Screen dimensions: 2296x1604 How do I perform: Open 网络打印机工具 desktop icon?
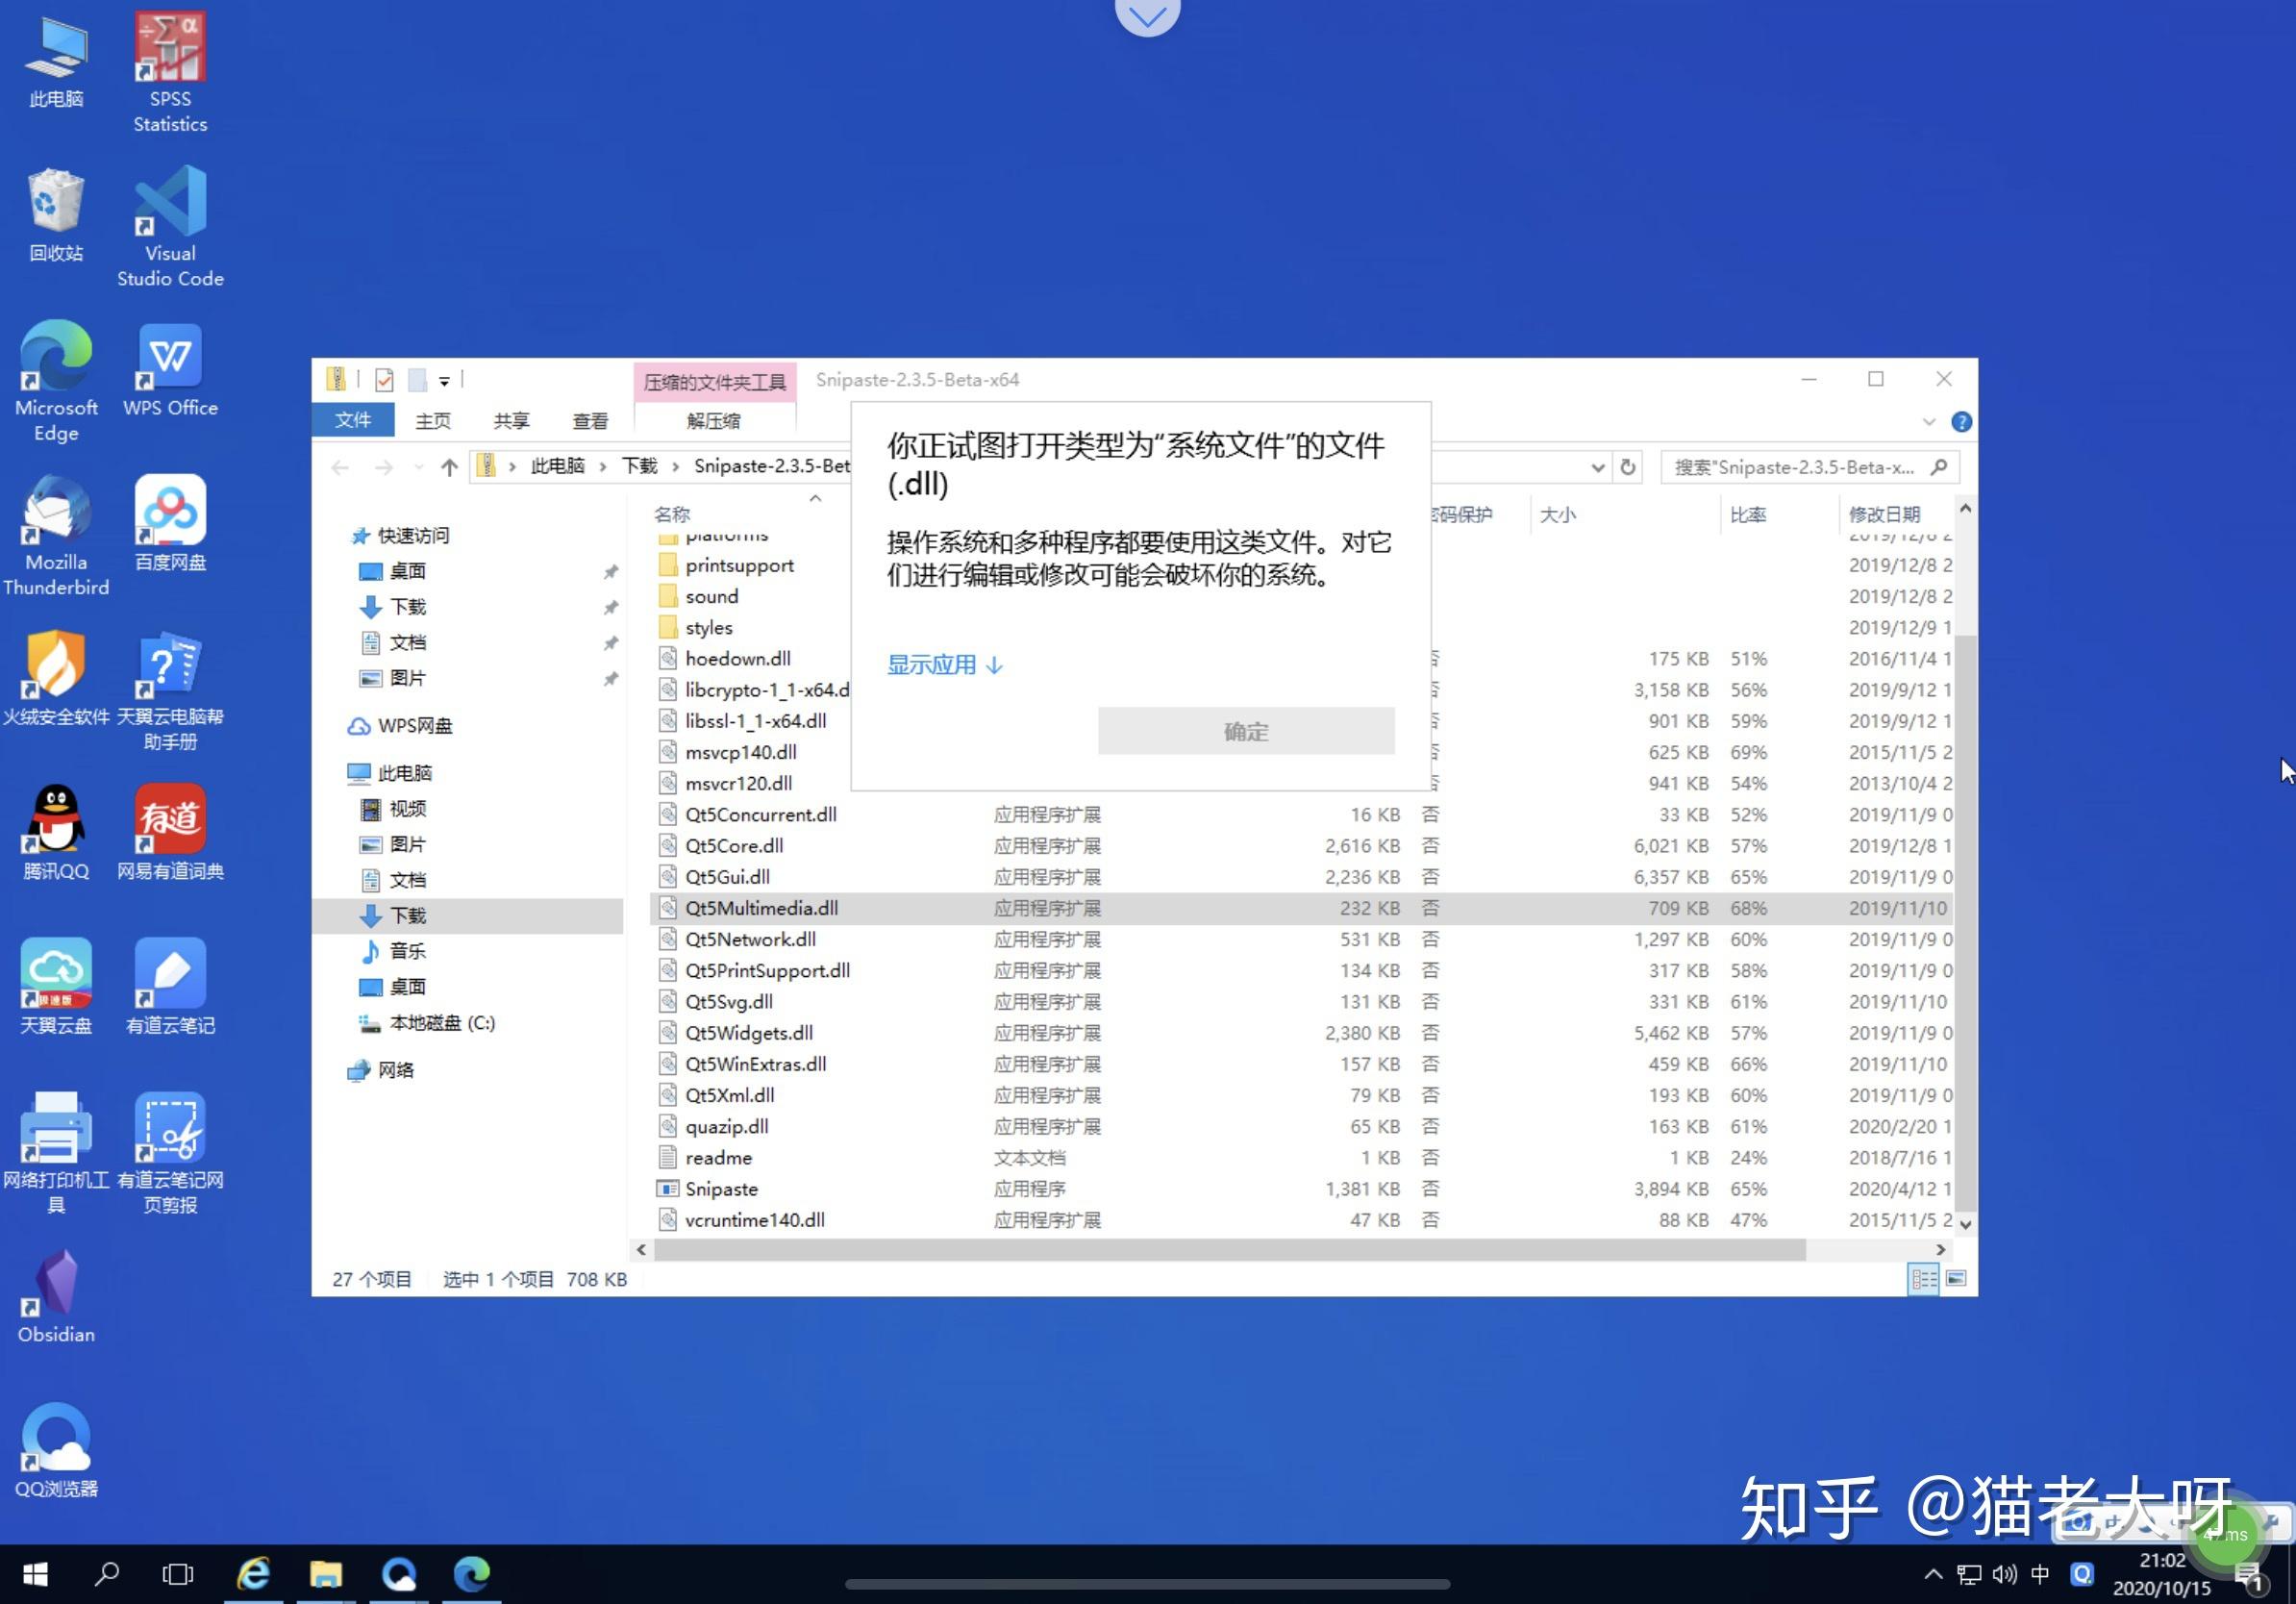(56, 1153)
